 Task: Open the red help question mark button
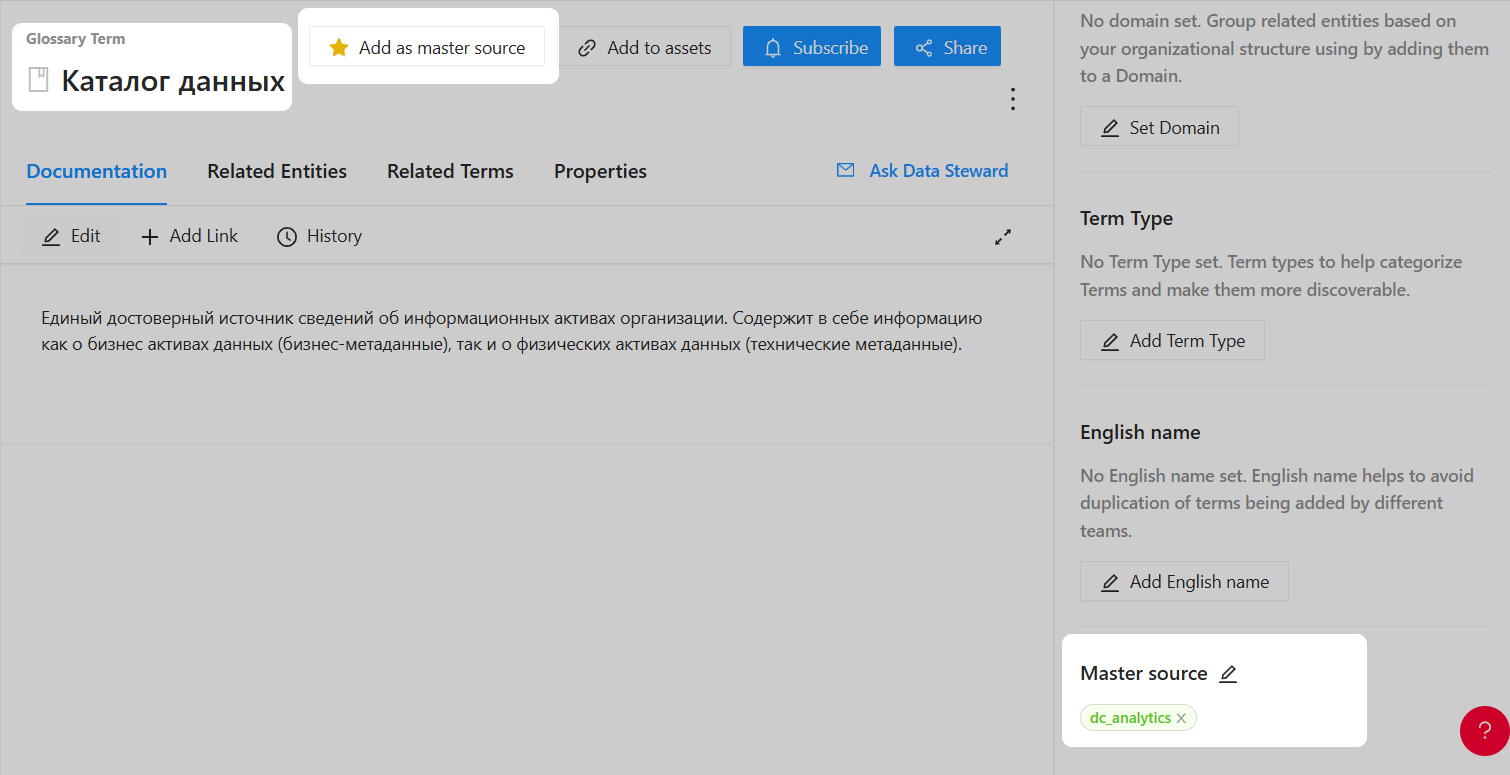[1484, 730]
